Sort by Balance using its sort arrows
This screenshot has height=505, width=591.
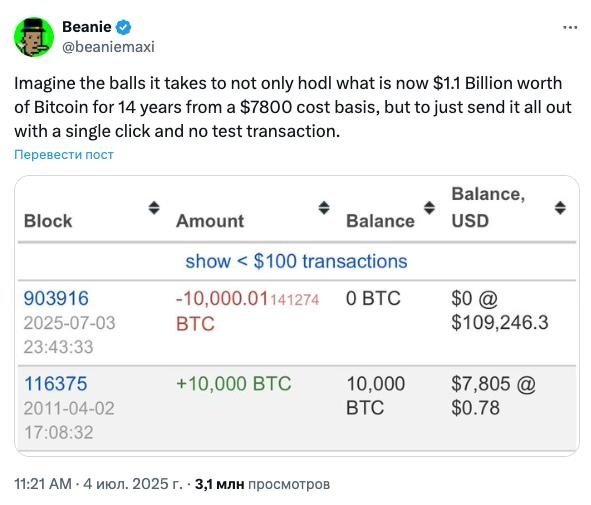tap(429, 208)
